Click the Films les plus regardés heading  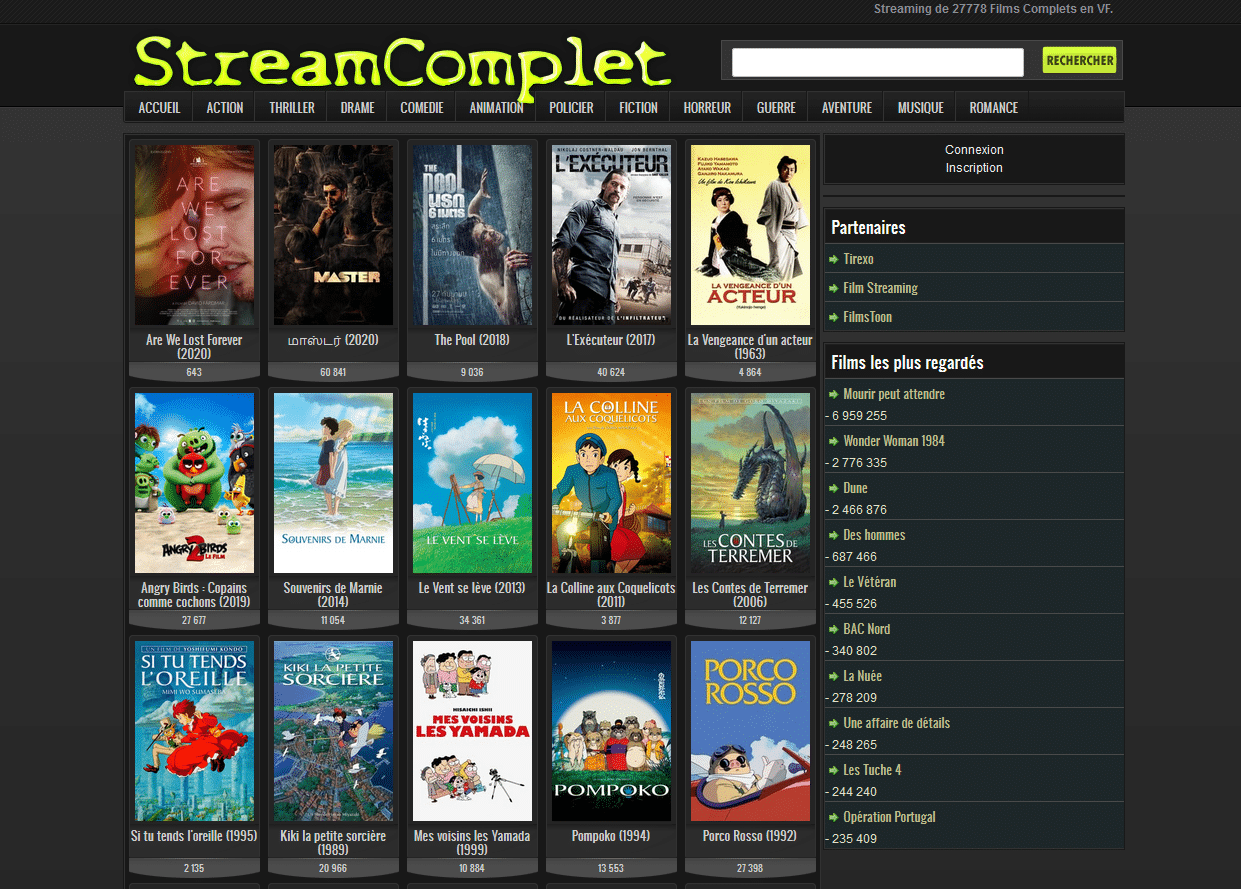point(907,363)
